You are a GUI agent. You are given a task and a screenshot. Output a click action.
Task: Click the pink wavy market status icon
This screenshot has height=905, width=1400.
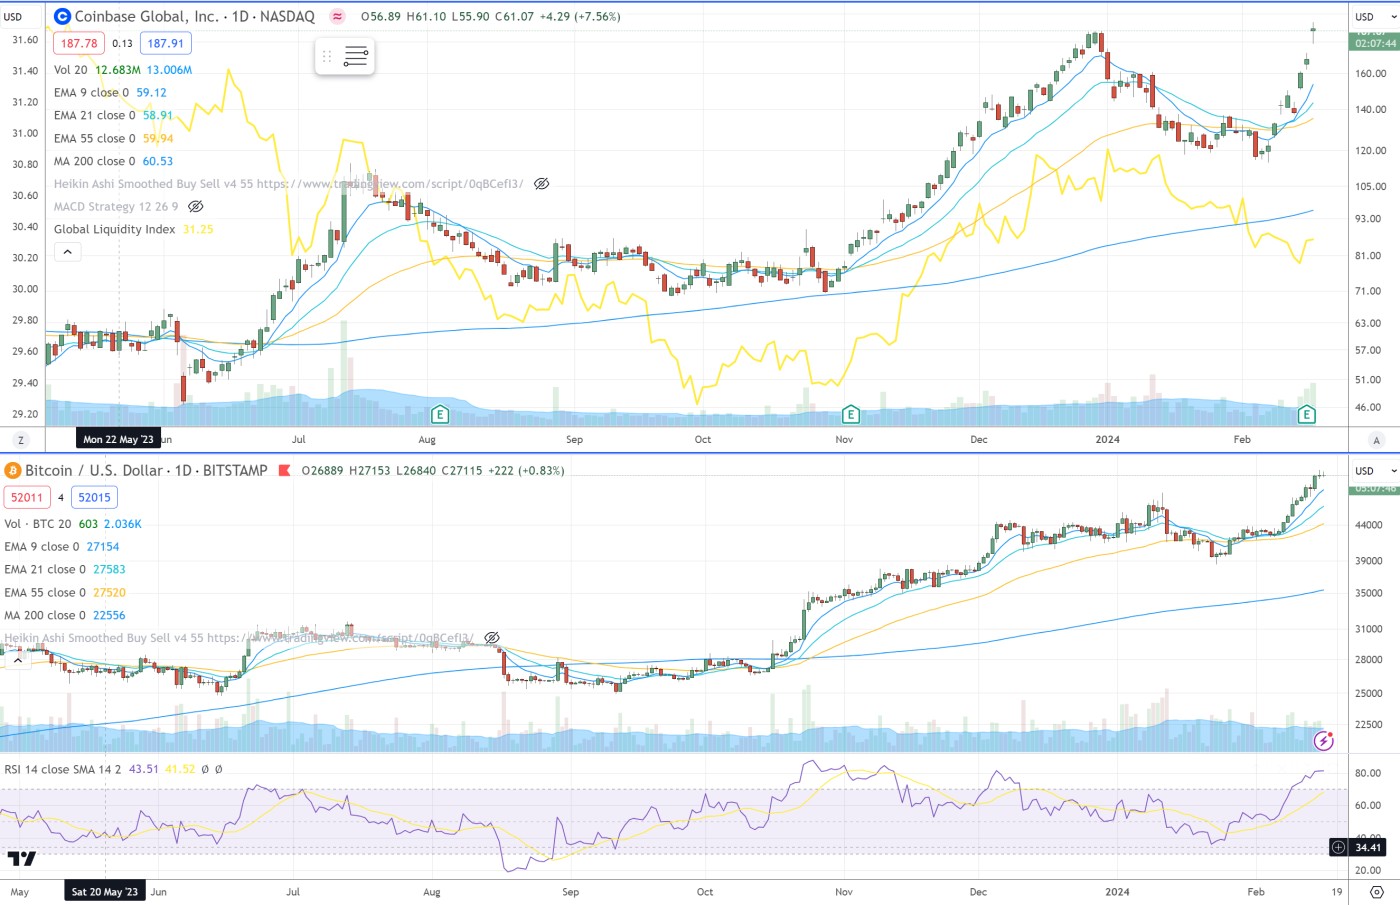coord(338,17)
